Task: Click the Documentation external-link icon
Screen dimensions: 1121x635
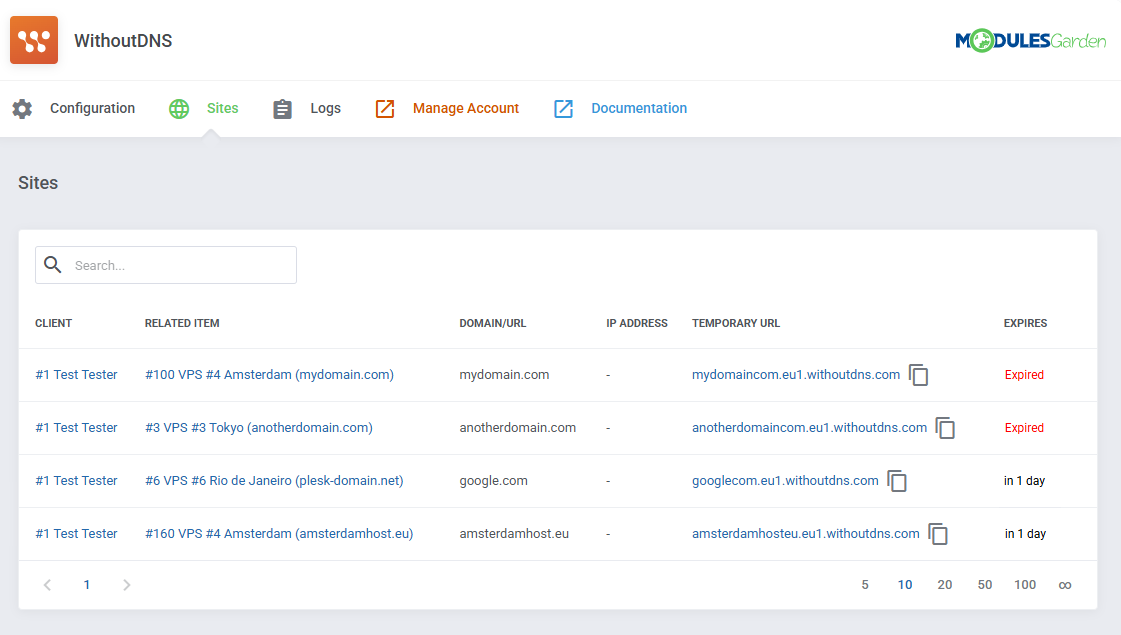Action: [x=563, y=109]
